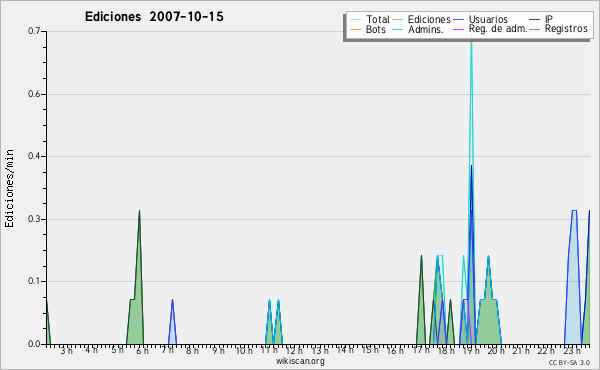Click the Bots orange legend line
The width and height of the screenshot is (600, 370).
pos(355,29)
